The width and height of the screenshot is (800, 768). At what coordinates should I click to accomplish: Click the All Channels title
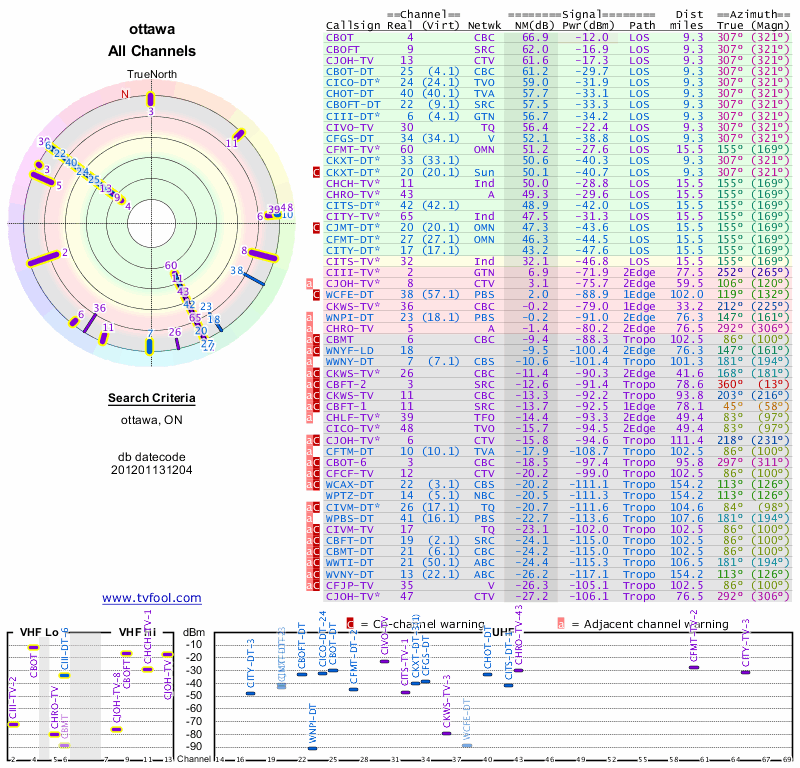pos(152,51)
